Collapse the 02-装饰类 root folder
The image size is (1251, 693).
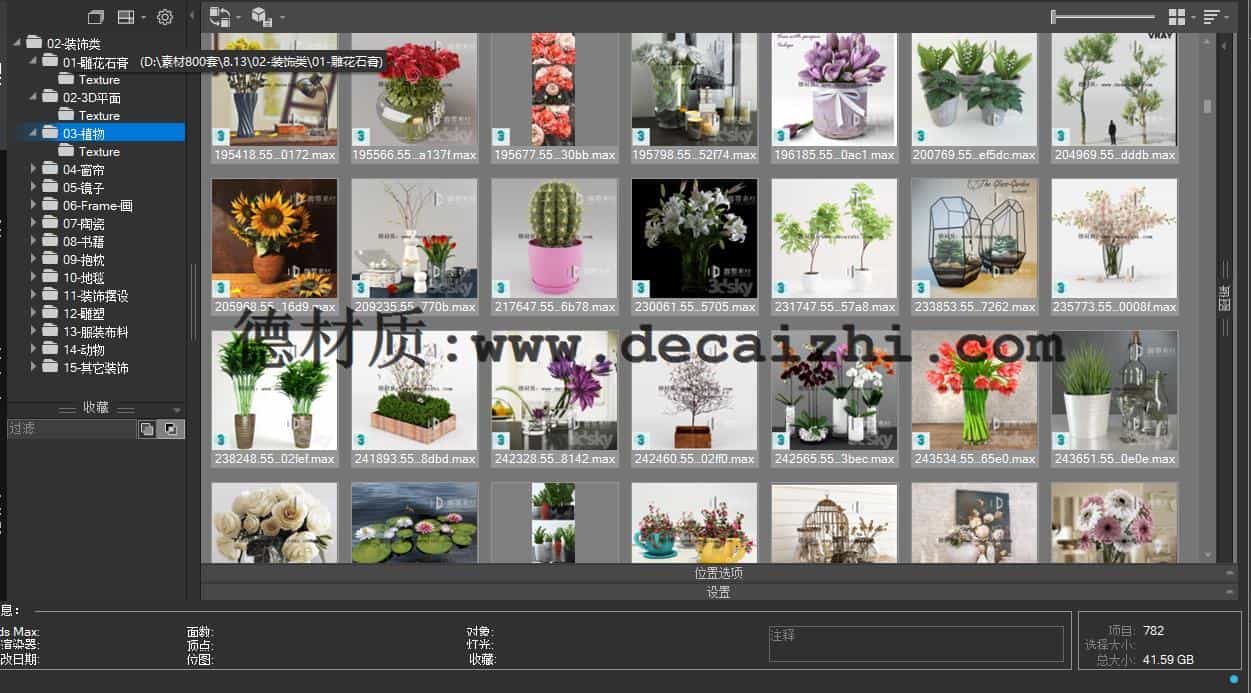point(16,43)
